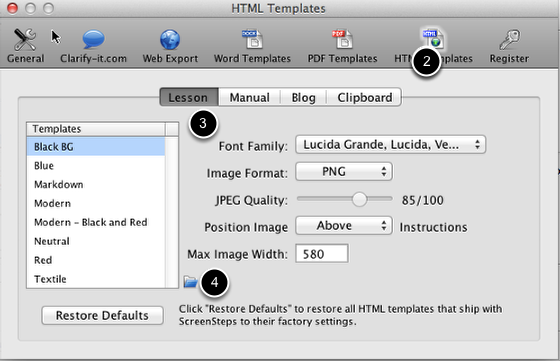Image resolution: width=560 pixels, height=361 pixels.
Task: Click the Max Image Width field
Action: point(322,254)
